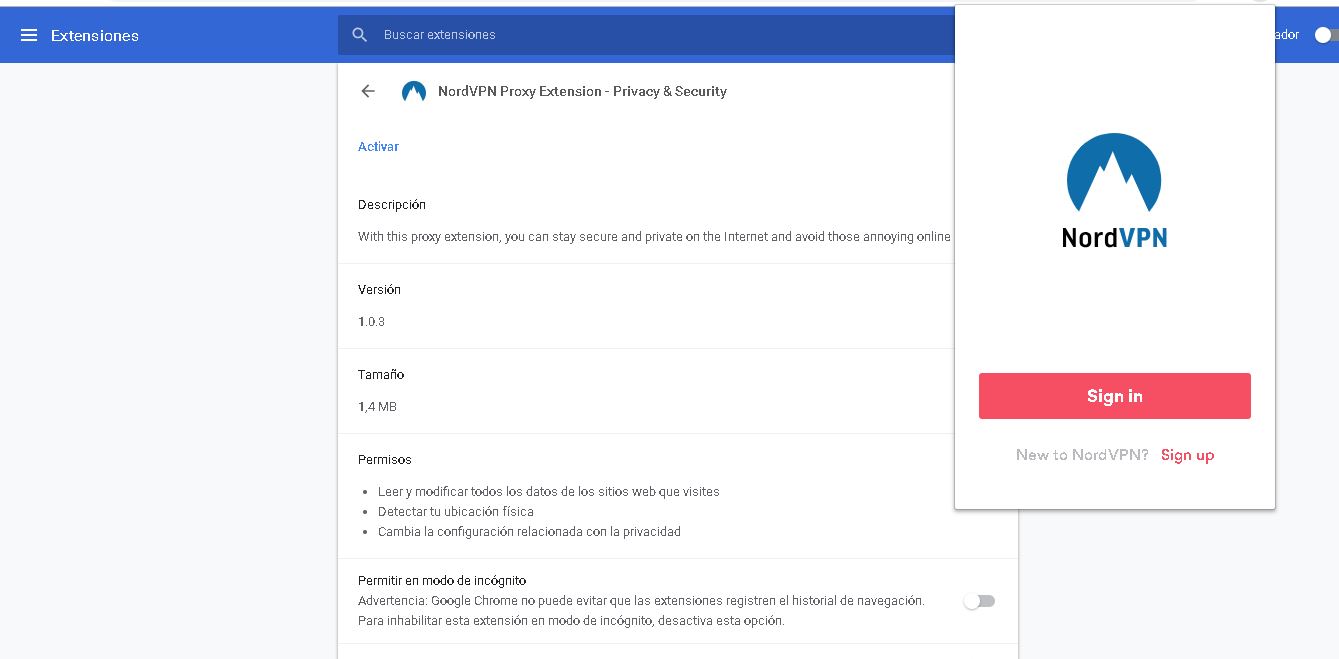Image resolution: width=1339 pixels, height=659 pixels.
Task: Click the Leer y modificar todos los datos permission
Action: point(549,492)
